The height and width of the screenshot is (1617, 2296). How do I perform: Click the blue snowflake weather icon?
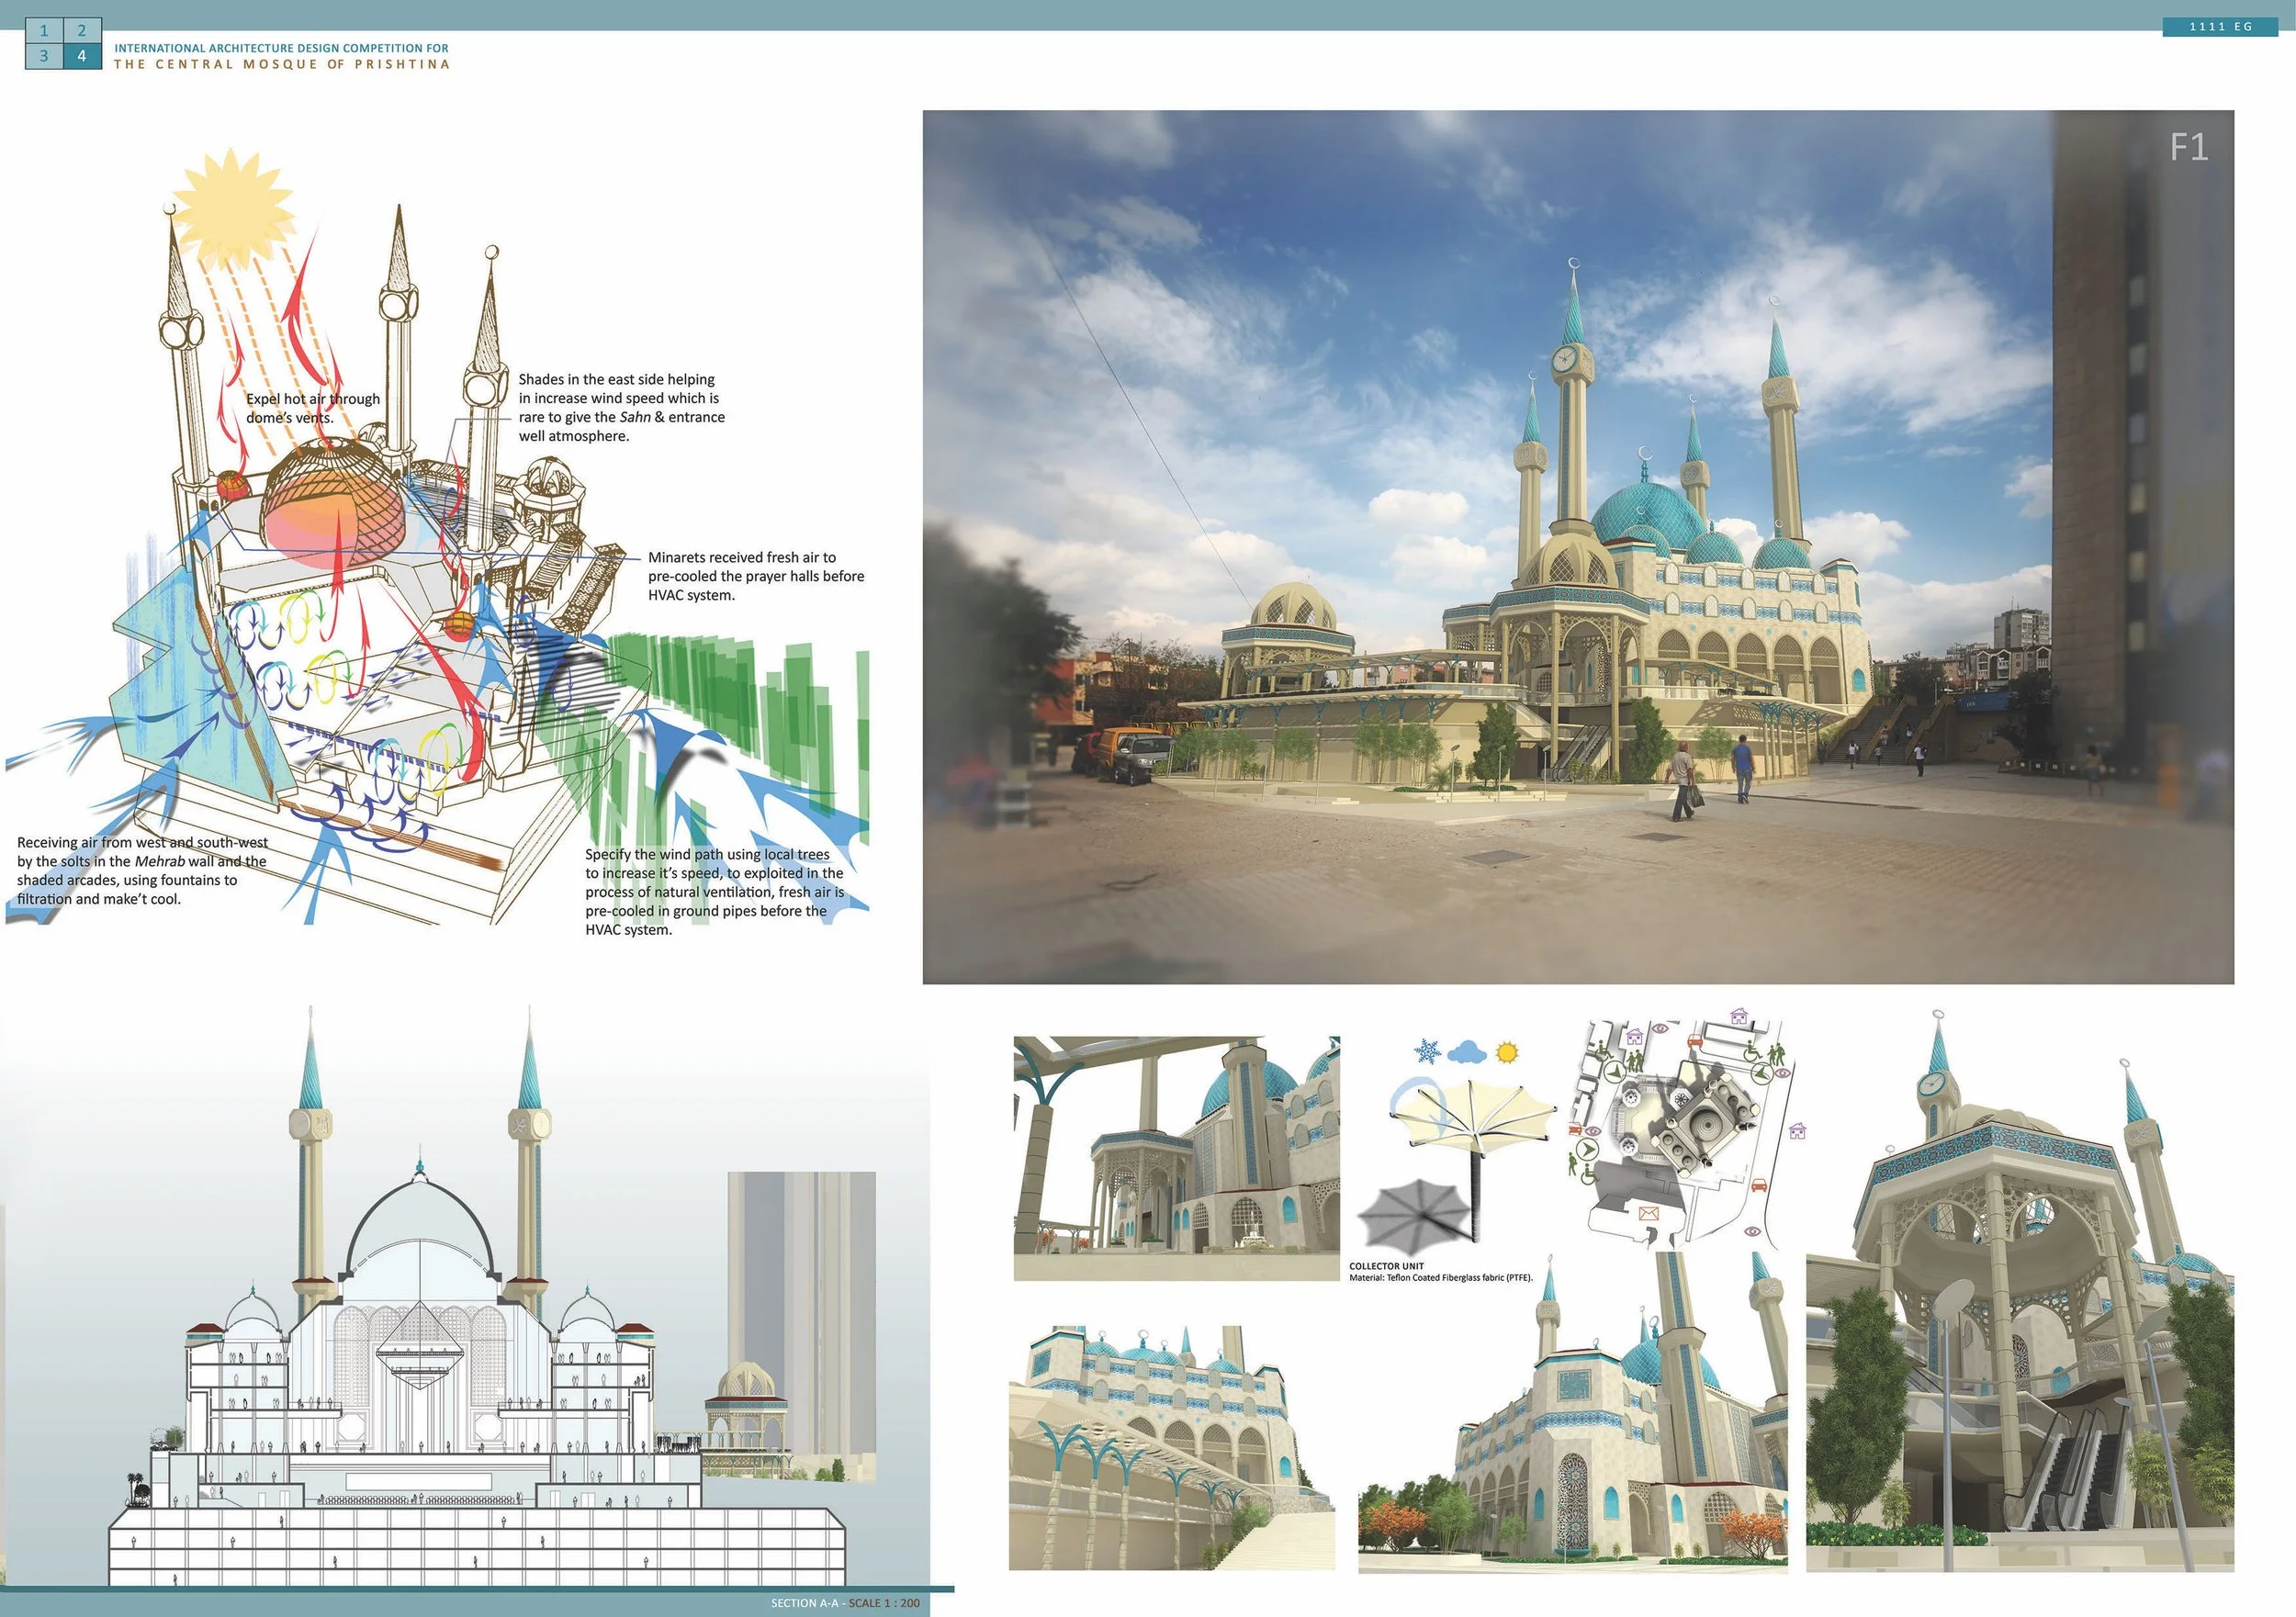click(1427, 1052)
